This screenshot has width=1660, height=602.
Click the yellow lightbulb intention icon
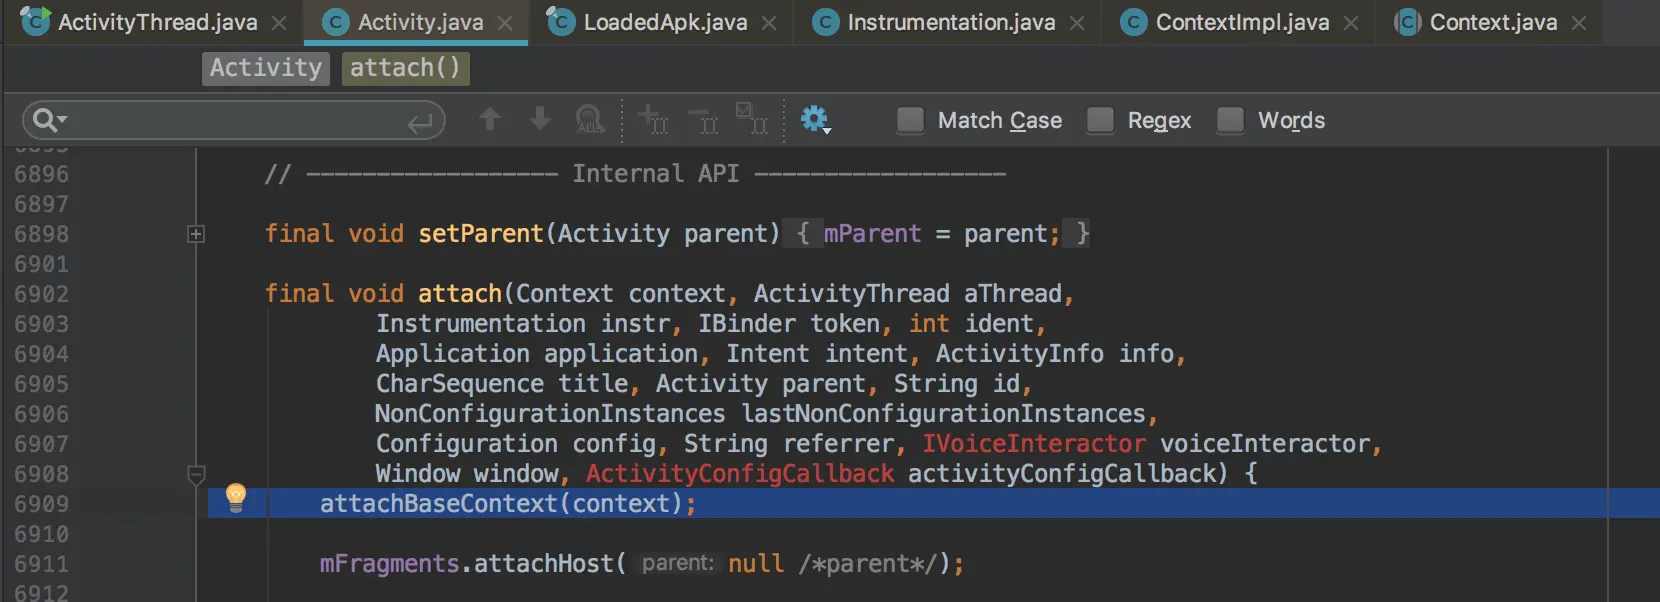(x=235, y=497)
